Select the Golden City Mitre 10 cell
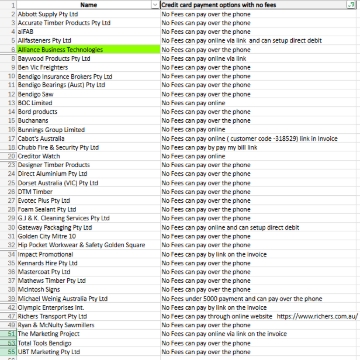This screenshot has height=360, width=360. coord(88,236)
